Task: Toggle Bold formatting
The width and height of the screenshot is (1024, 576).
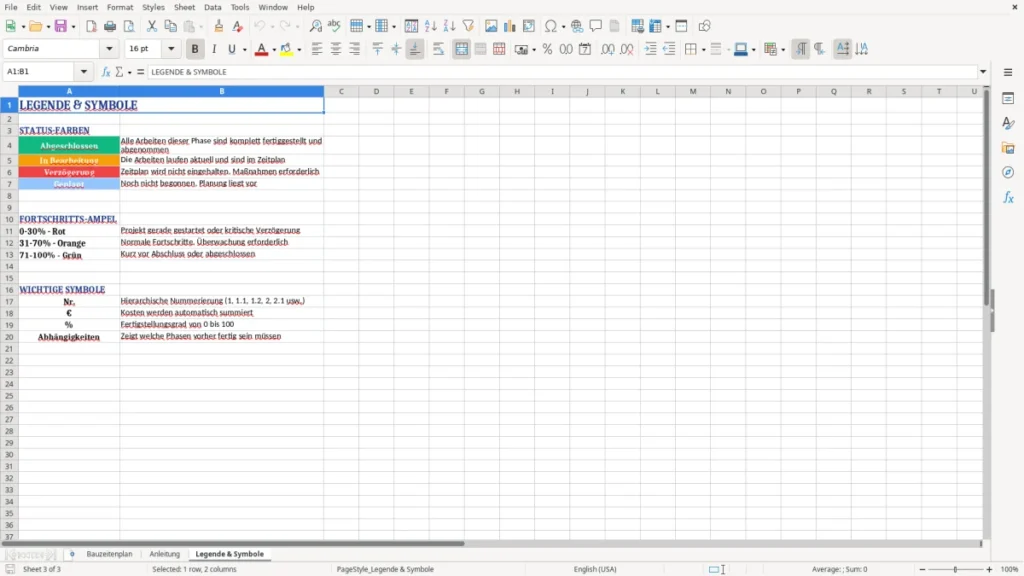Action: tap(195, 49)
